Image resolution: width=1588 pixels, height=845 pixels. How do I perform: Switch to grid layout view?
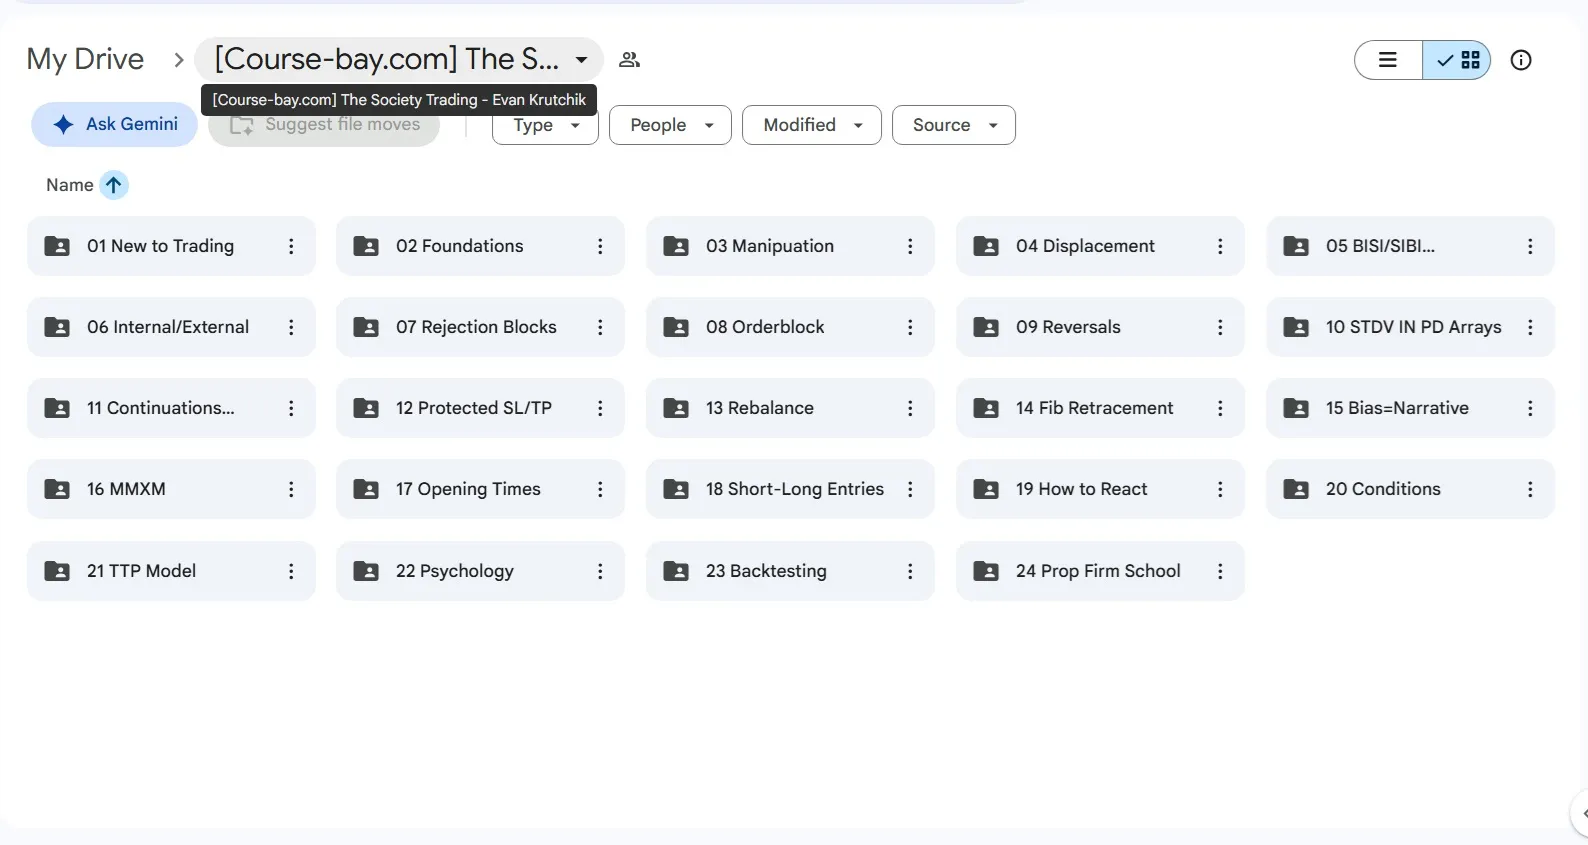coord(1457,60)
